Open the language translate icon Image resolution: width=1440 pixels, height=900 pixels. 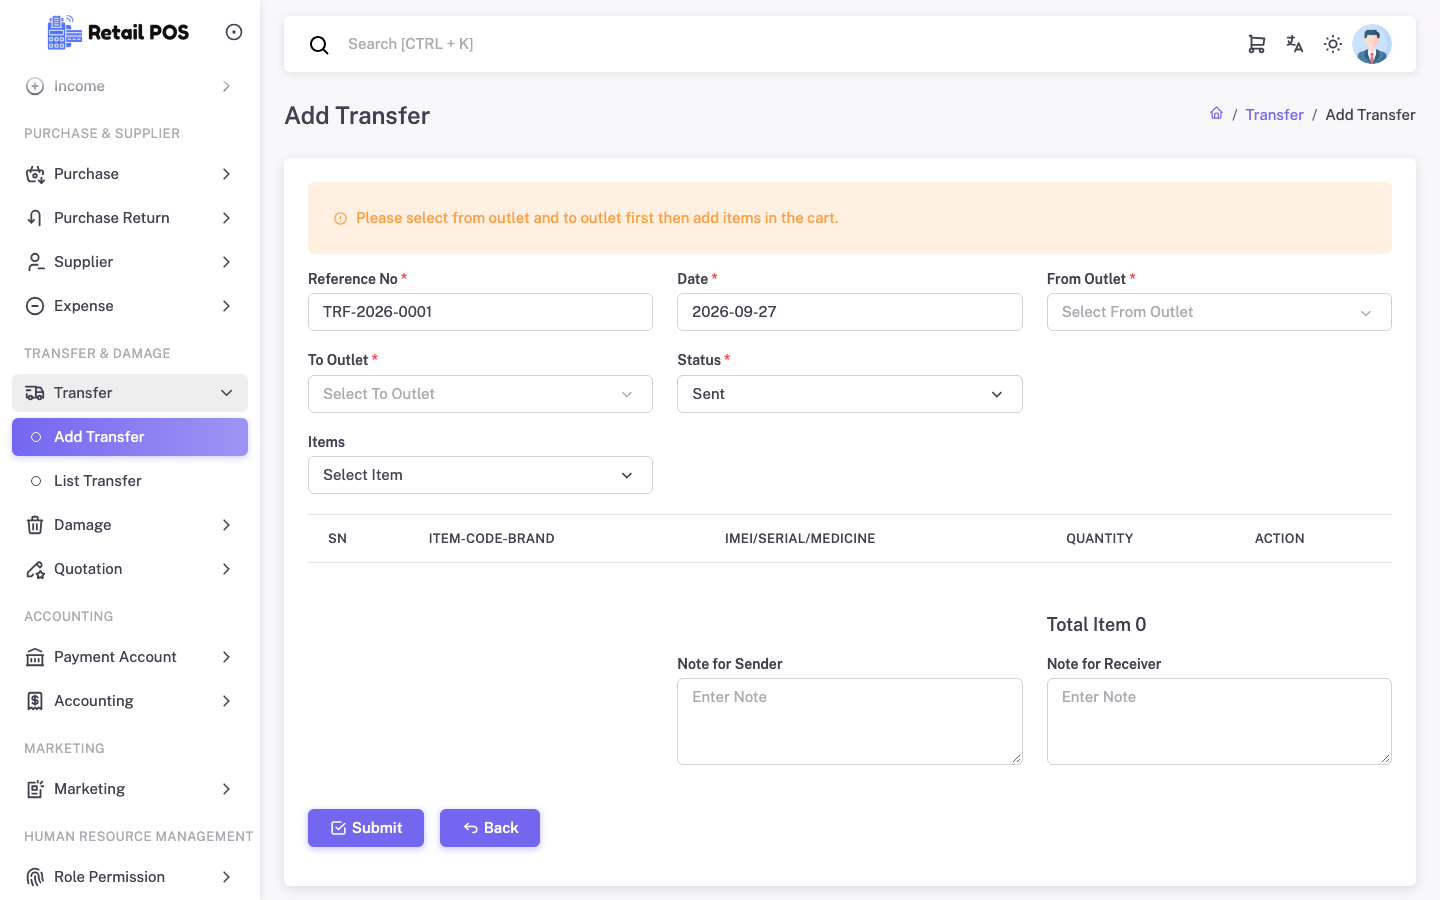[x=1295, y=44]
